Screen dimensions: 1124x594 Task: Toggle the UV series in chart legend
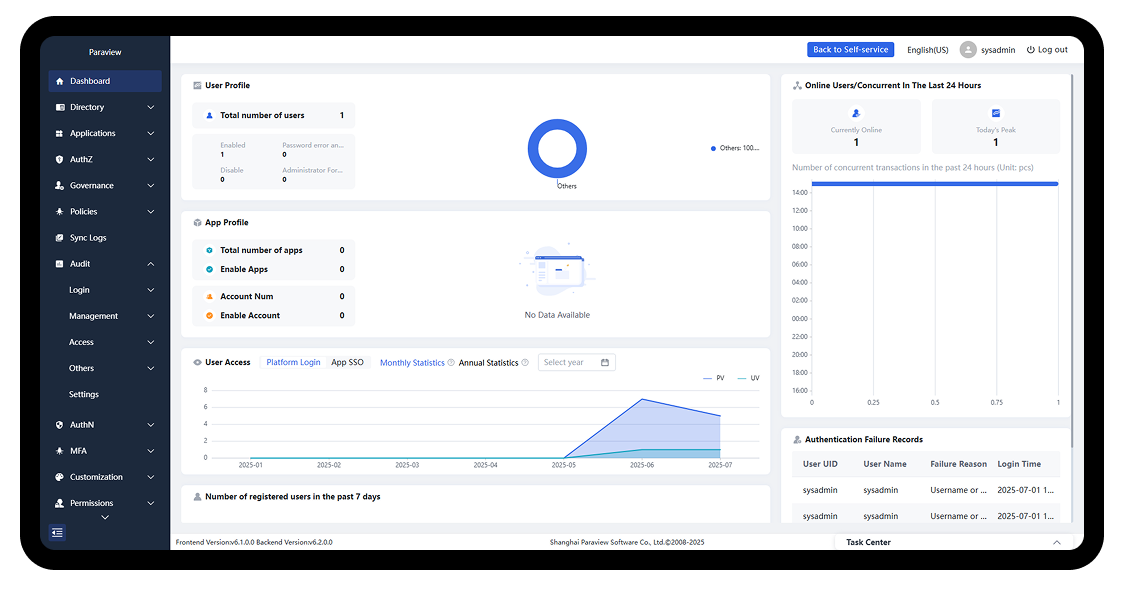(x=748, y=378)
